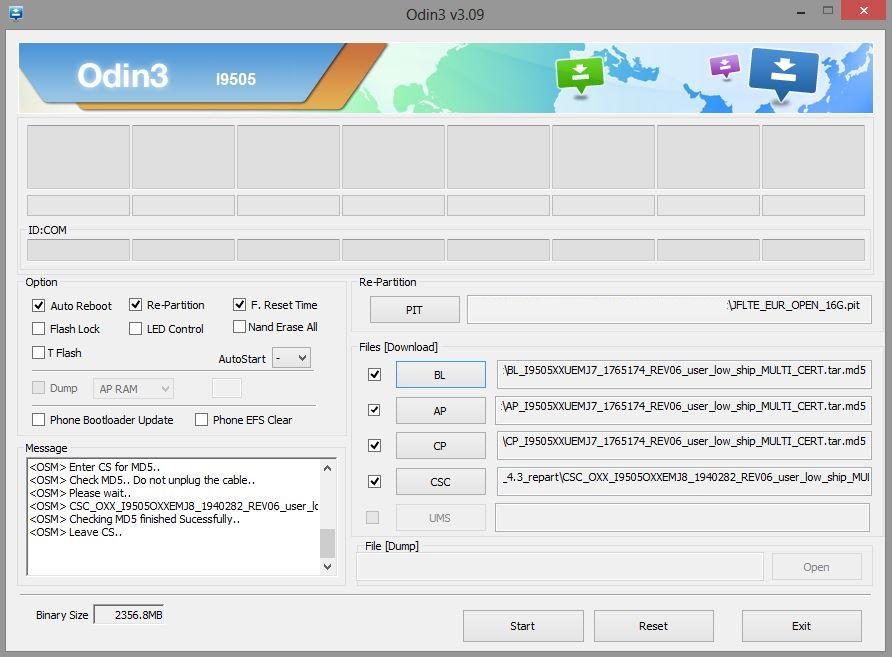Click 'Enter CS for MD5..' log line

(94, 467)
